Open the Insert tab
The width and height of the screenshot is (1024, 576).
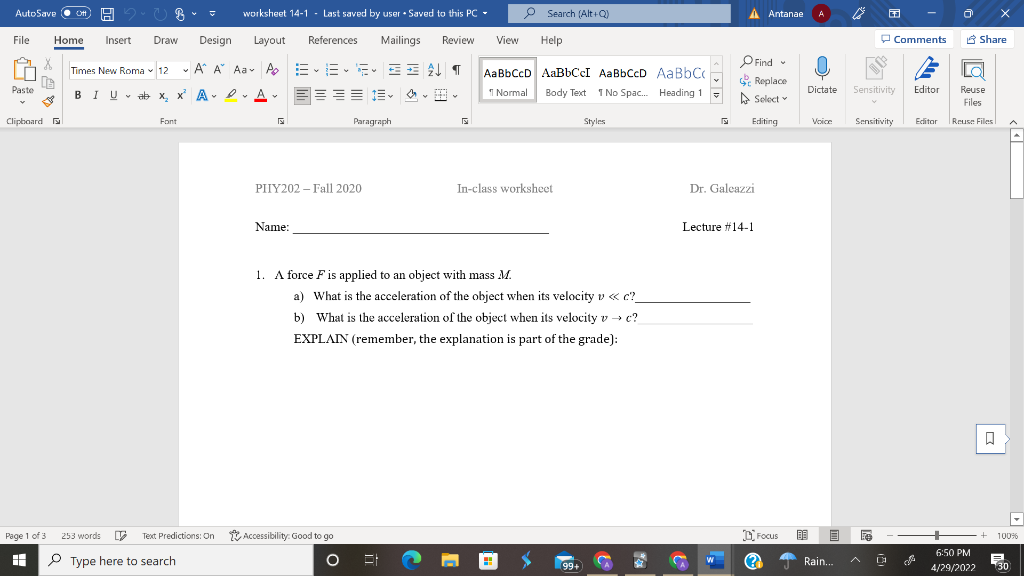pos(118,40)
